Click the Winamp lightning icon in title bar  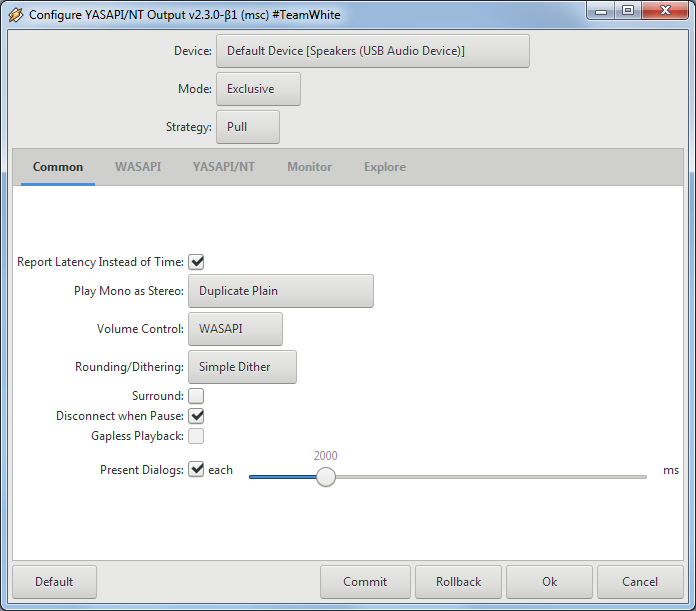[16, 15]
